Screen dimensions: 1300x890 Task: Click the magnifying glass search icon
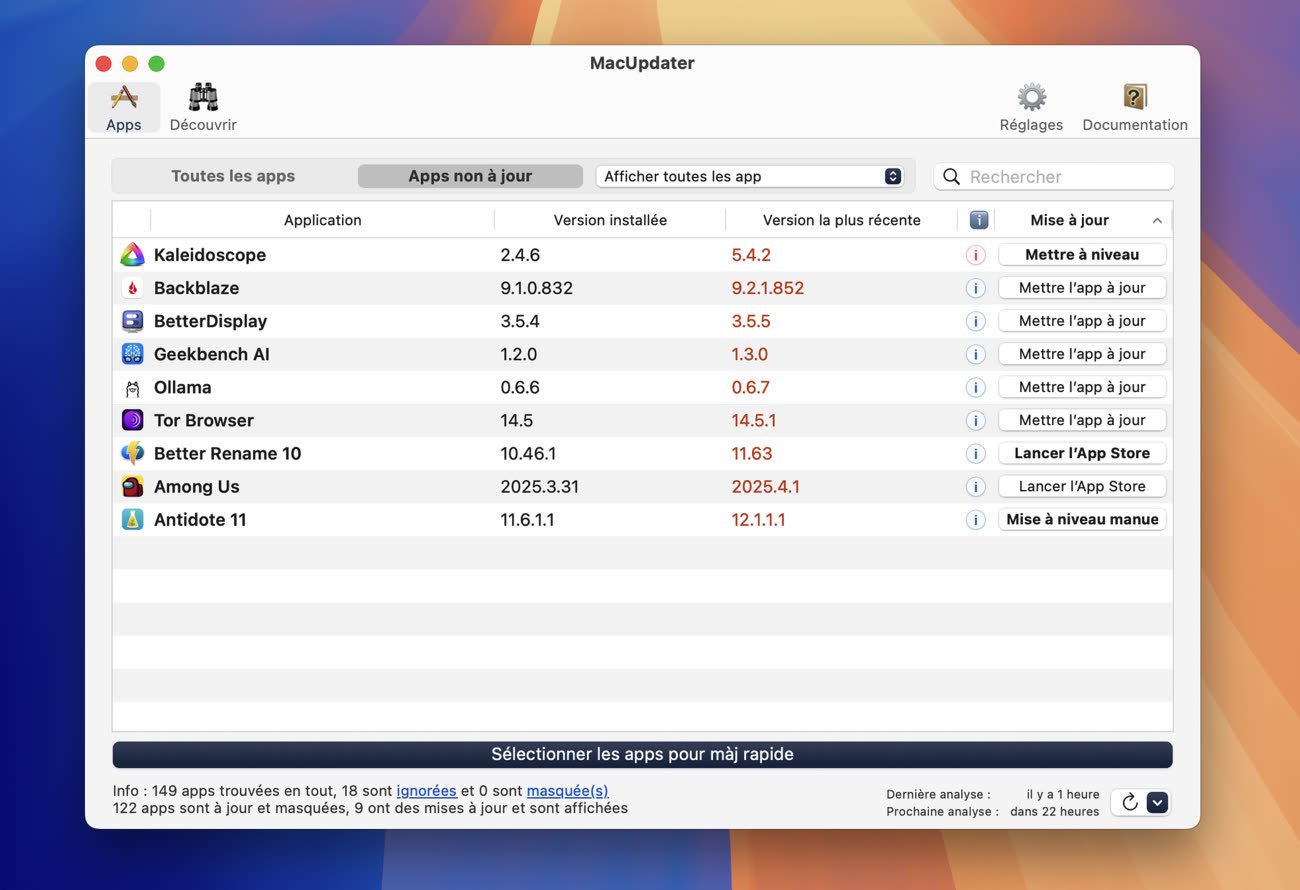click(951, 177)
